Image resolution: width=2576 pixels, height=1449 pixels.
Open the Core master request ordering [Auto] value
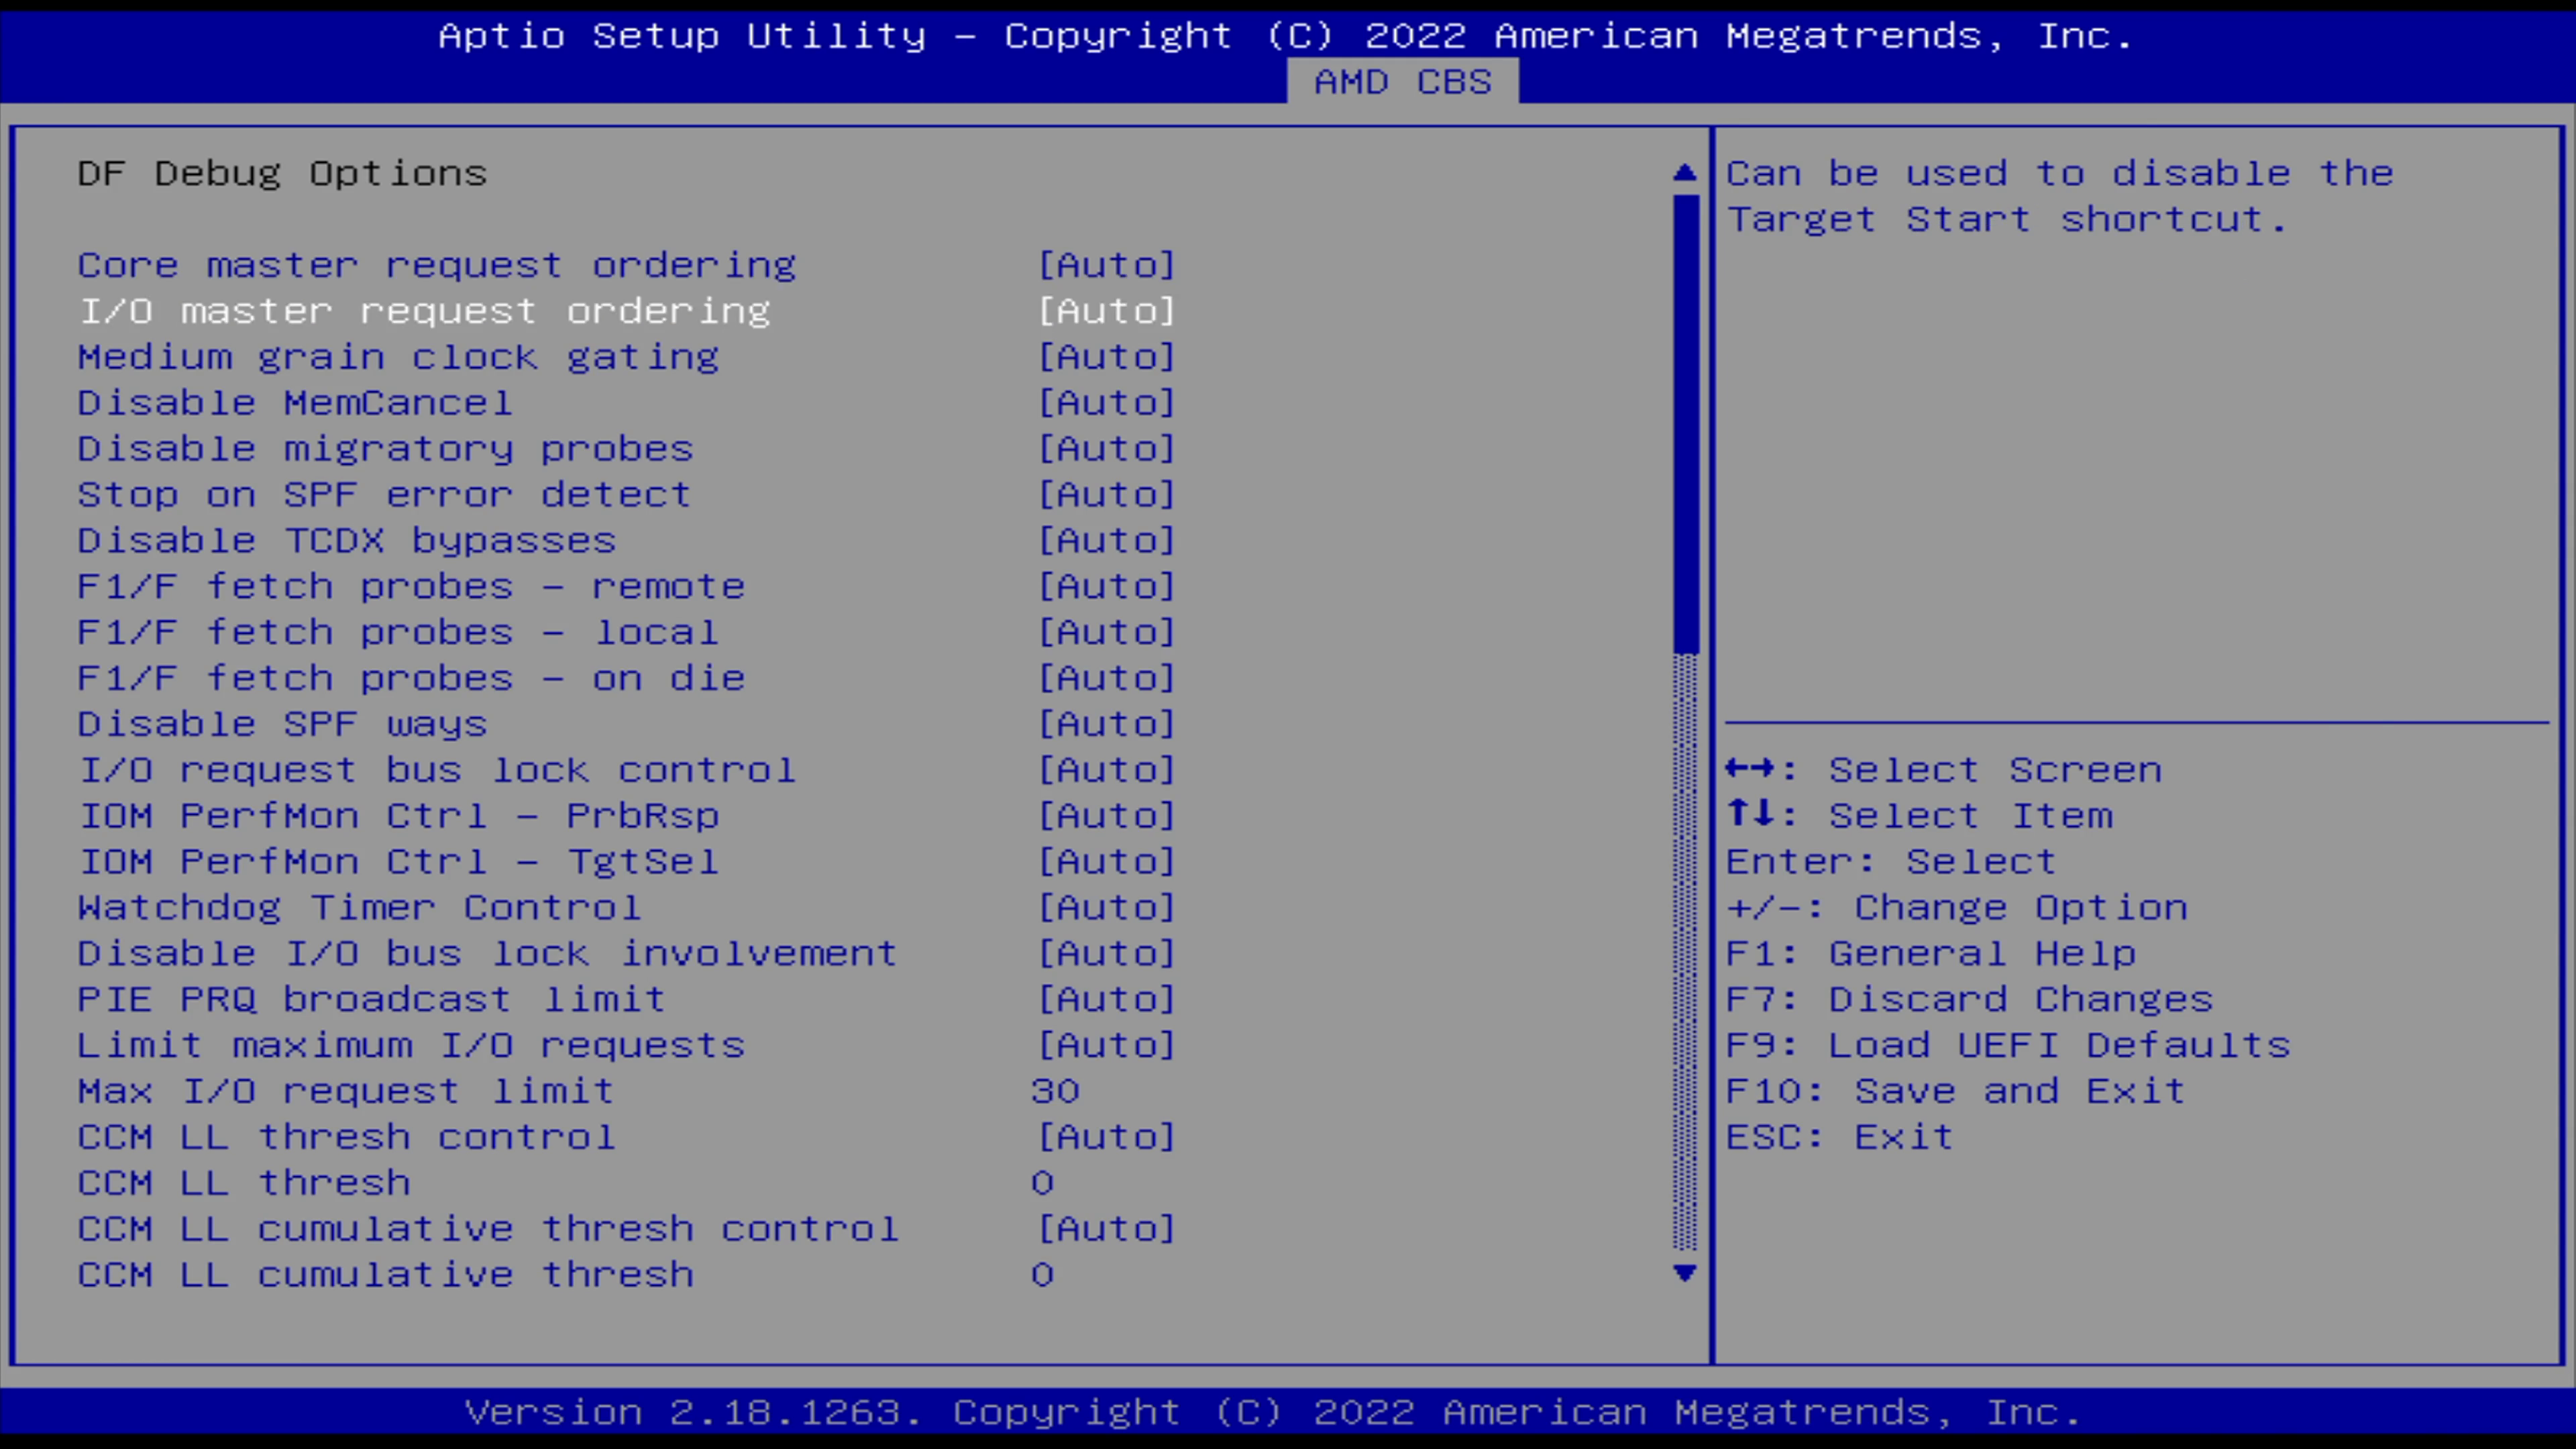point(1107,265)
